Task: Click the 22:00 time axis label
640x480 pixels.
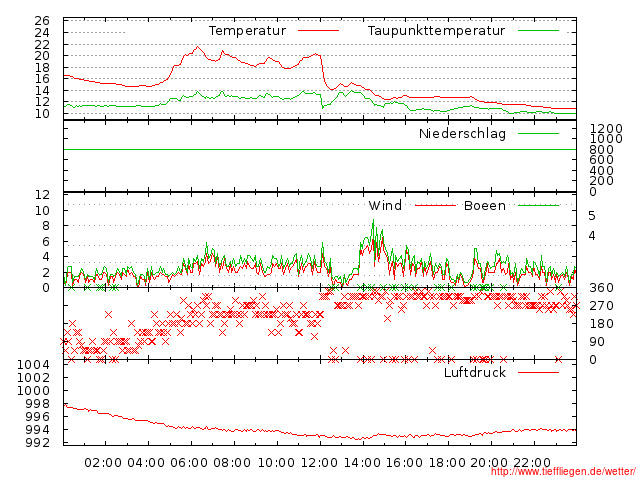Action: (x=532, y=463)
